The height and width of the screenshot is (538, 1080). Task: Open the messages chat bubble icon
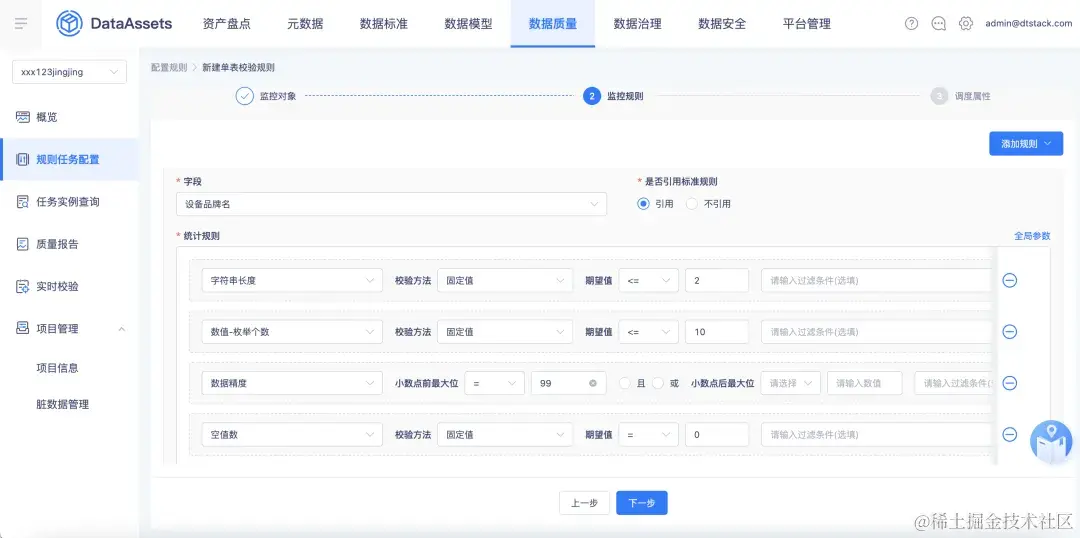tap(938, 23)
